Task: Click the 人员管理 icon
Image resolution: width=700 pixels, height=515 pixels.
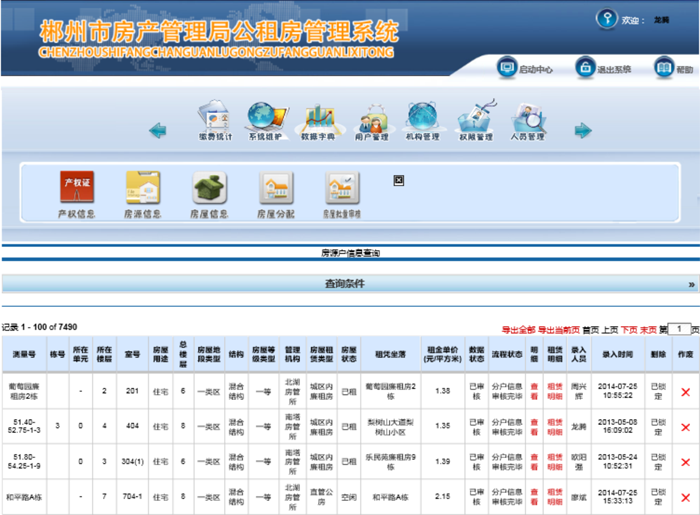Action: pyautogui.click(x=527, y=117)
